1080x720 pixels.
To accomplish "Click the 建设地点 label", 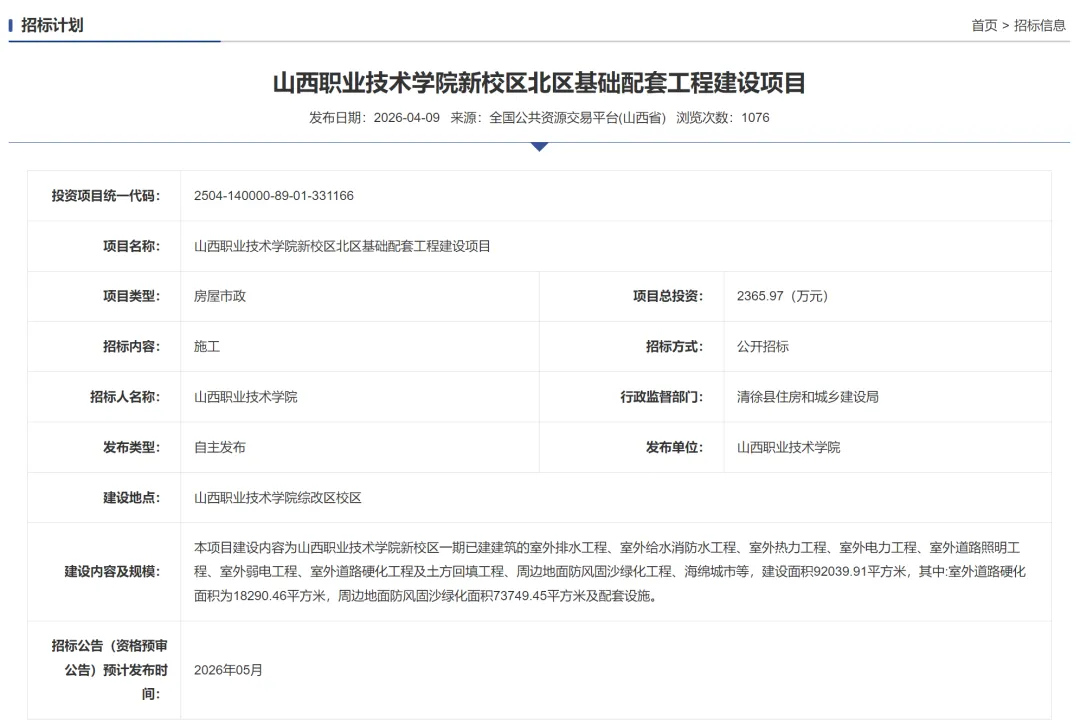I will [131, 497].
